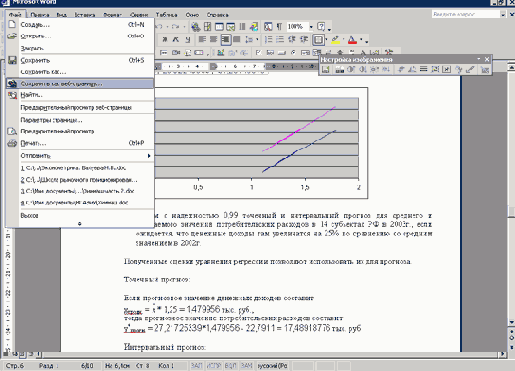Click the Insert Table toolbar icon
515x371 pixels.
[219, 26]
